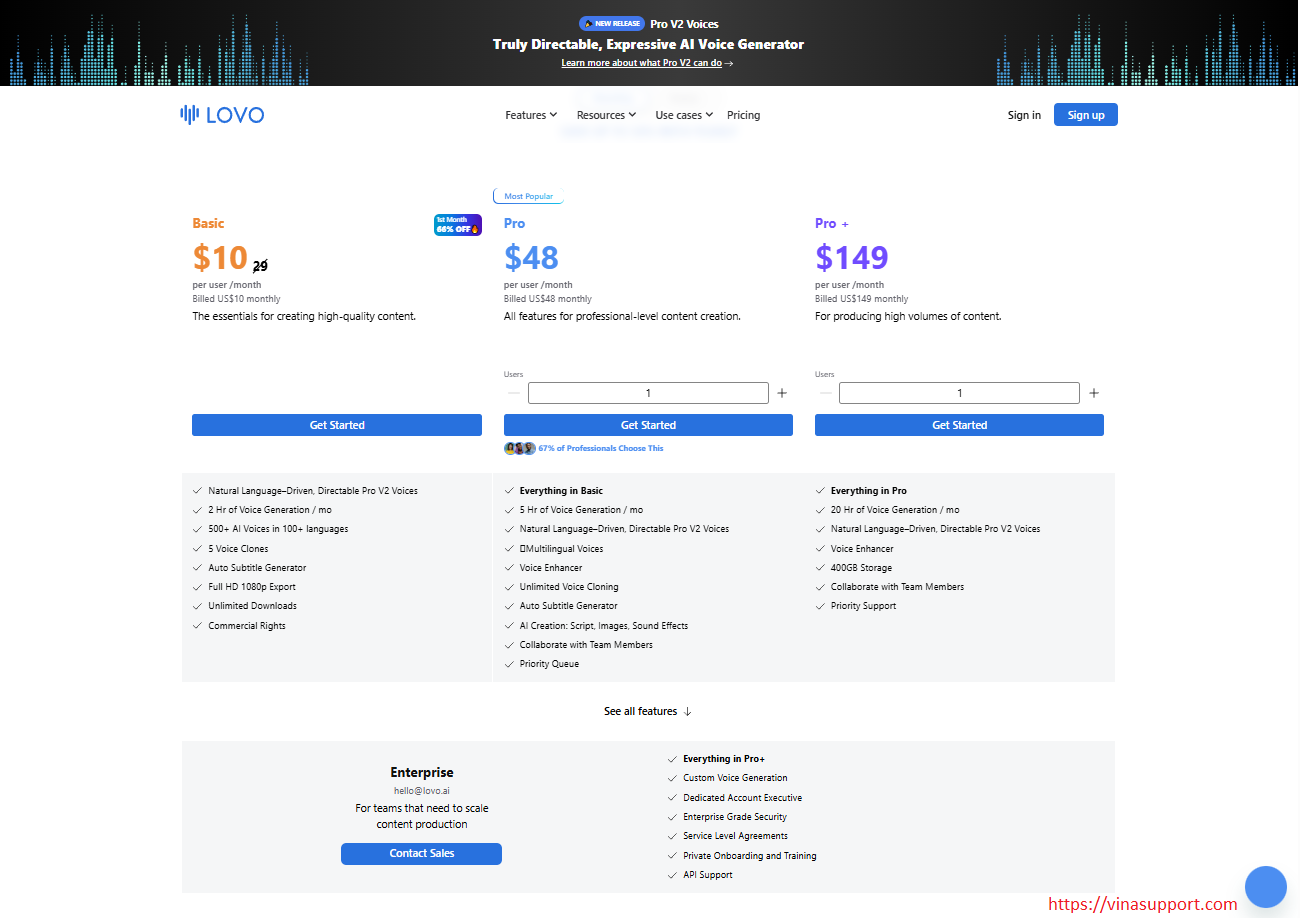Screen dimensions: 1300x918
Task: Click the Contact Sales button
Action: pyautogui.click(x=421, y=853)
